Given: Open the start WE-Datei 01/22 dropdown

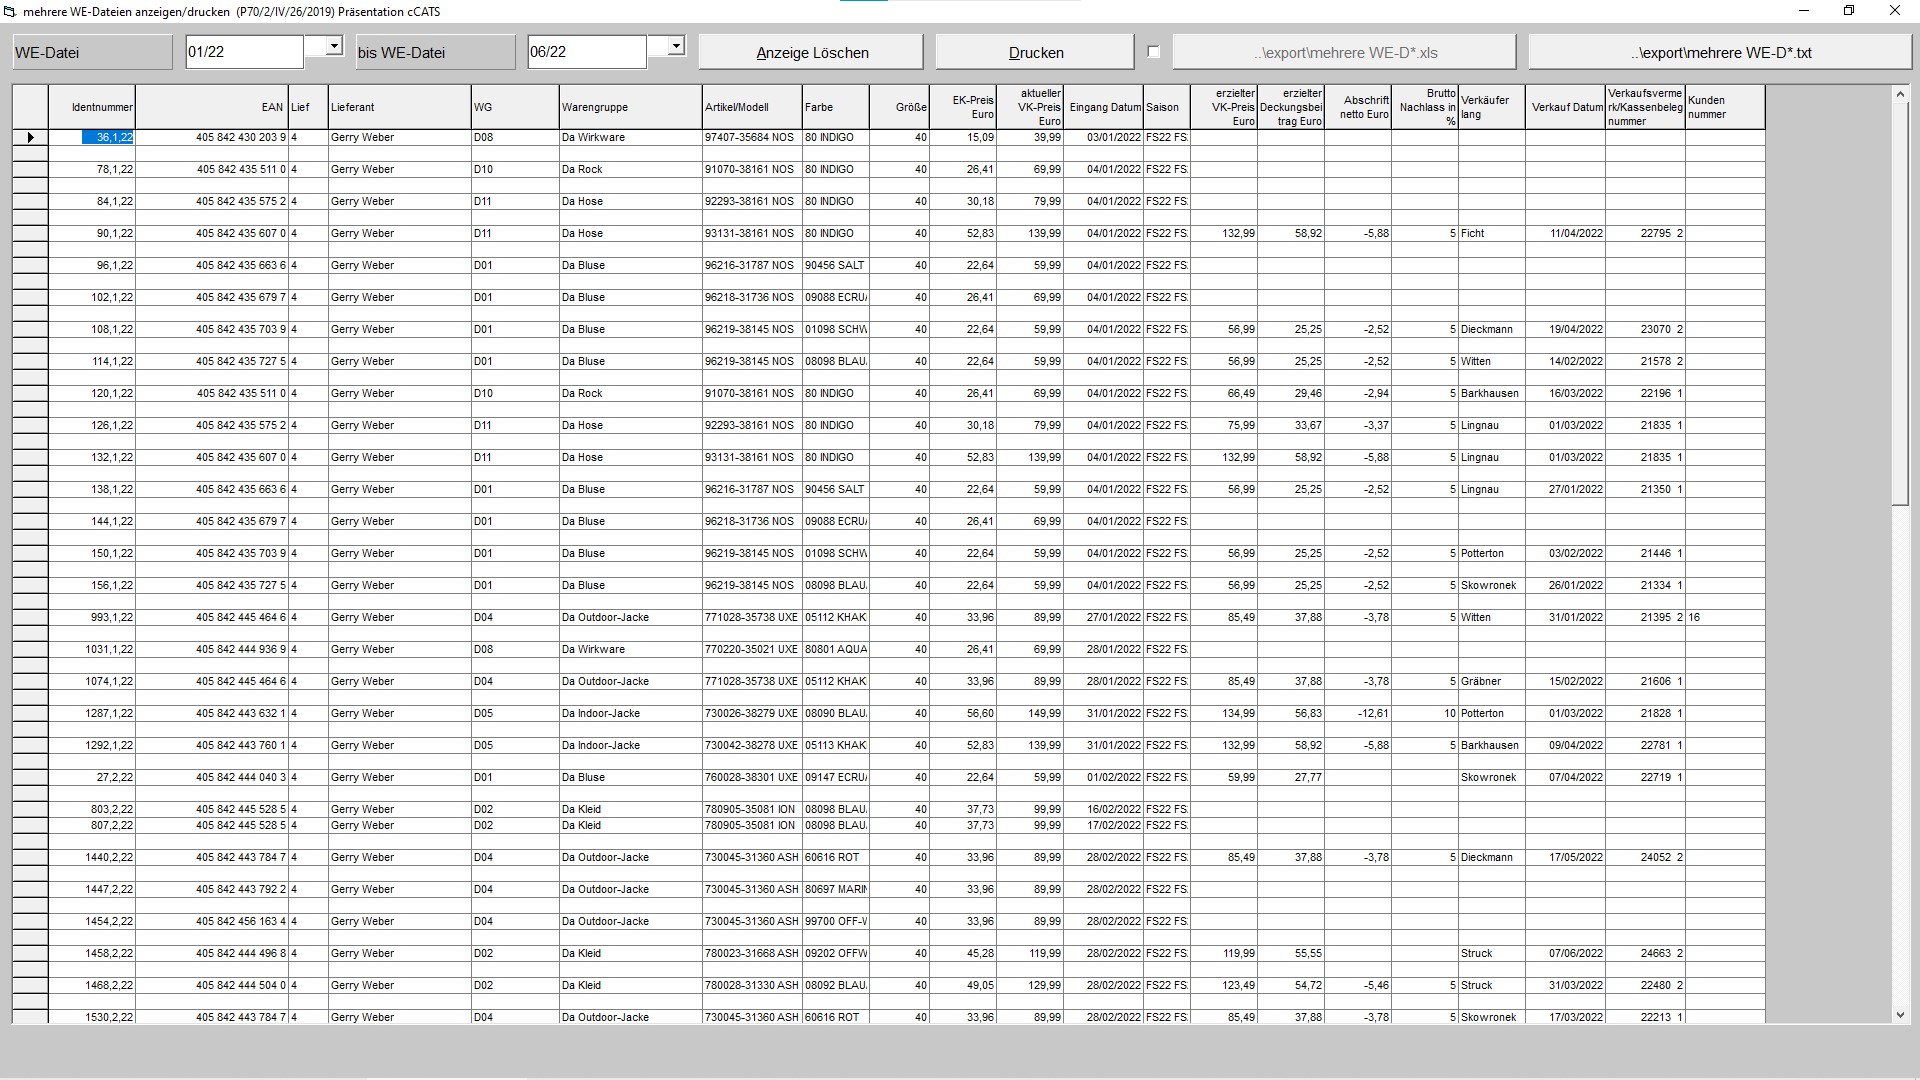Looking at the screenshot, I should click(334, 46).
